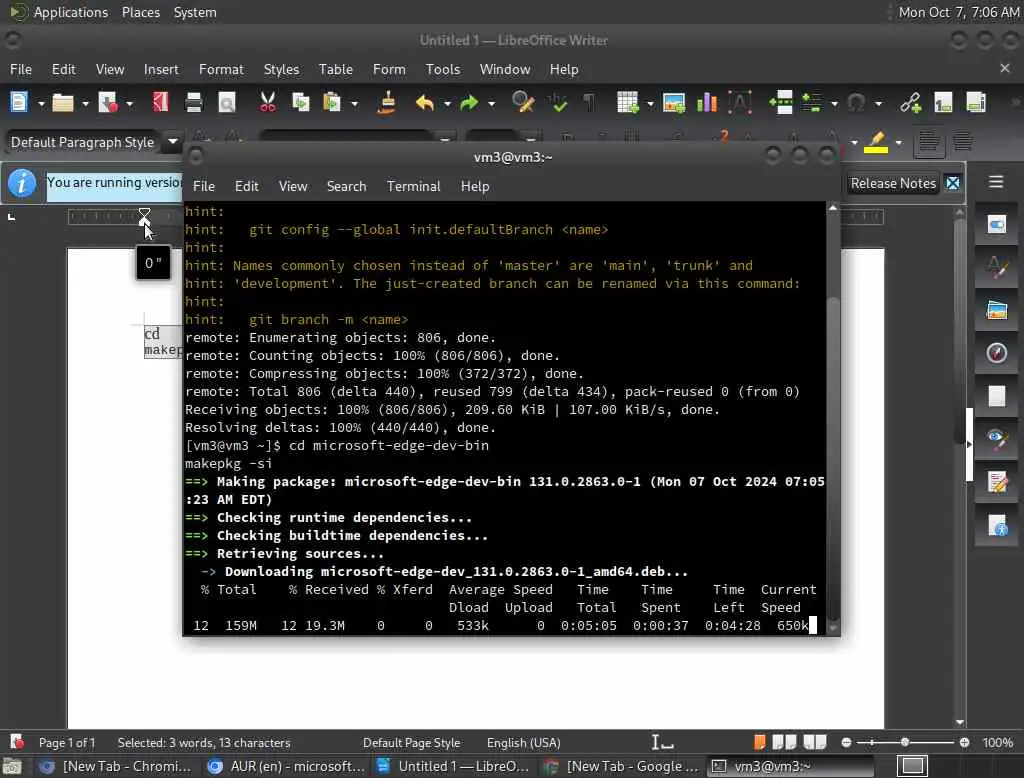Open sidebar Properties deck icon
Viewport: 1024px width, 778px height.
pyautogui.click(x=996, y=225)
